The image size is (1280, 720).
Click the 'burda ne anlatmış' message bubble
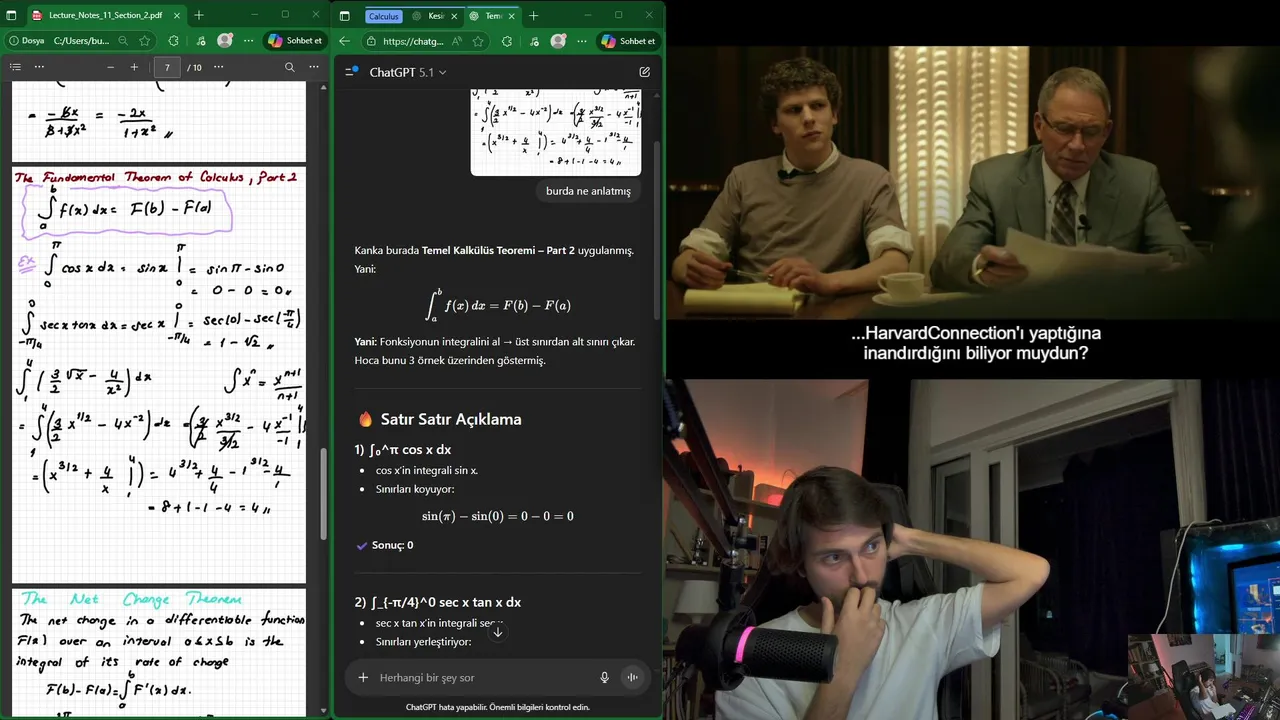[588, 191]
